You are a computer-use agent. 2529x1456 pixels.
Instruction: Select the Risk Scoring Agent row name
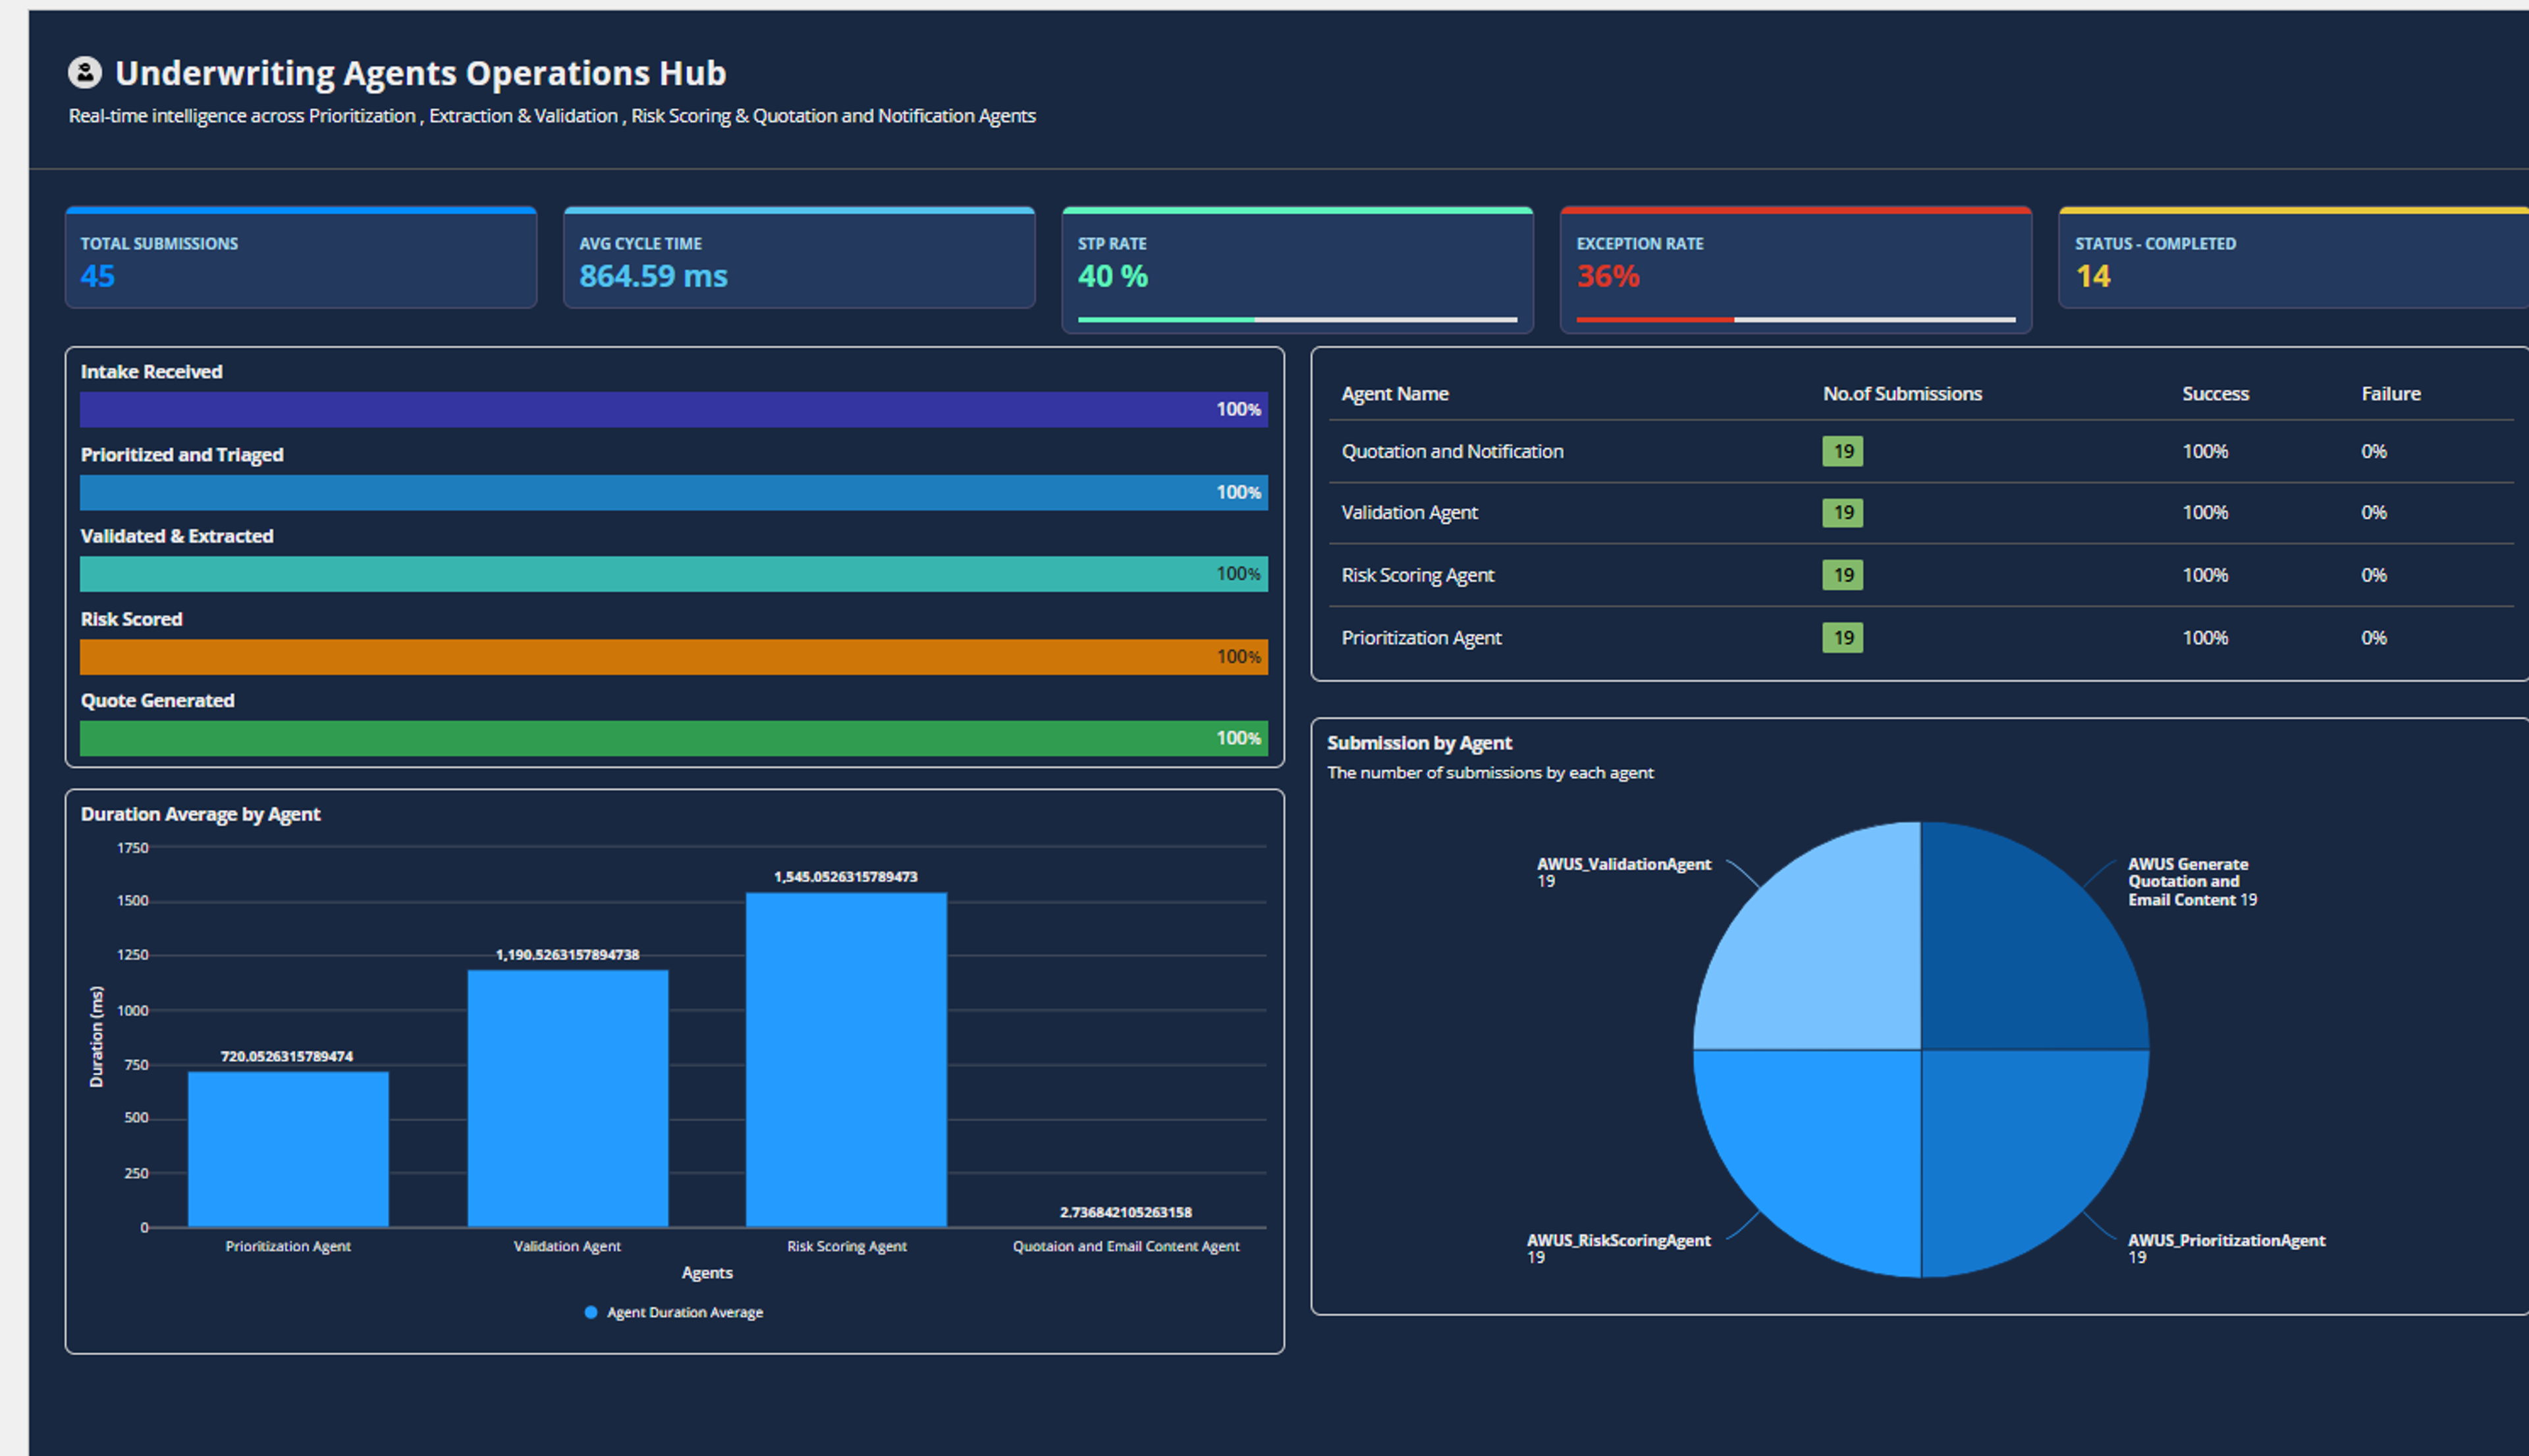click(x=1417, y=575)
